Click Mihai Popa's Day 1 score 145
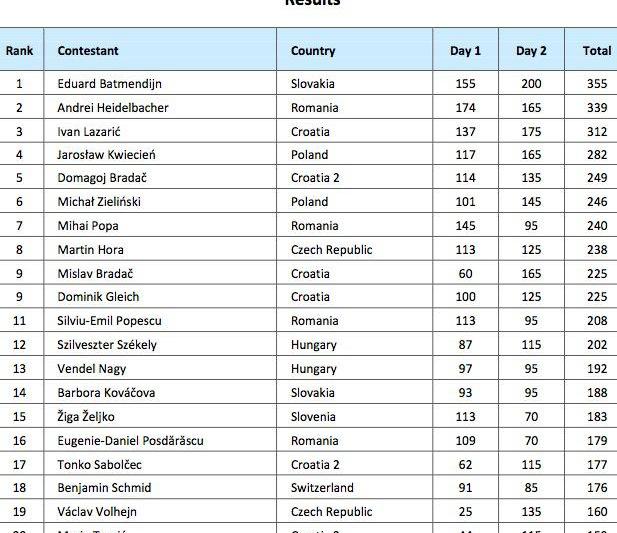Viewport: 617px width, 533px height. point(465,226)
